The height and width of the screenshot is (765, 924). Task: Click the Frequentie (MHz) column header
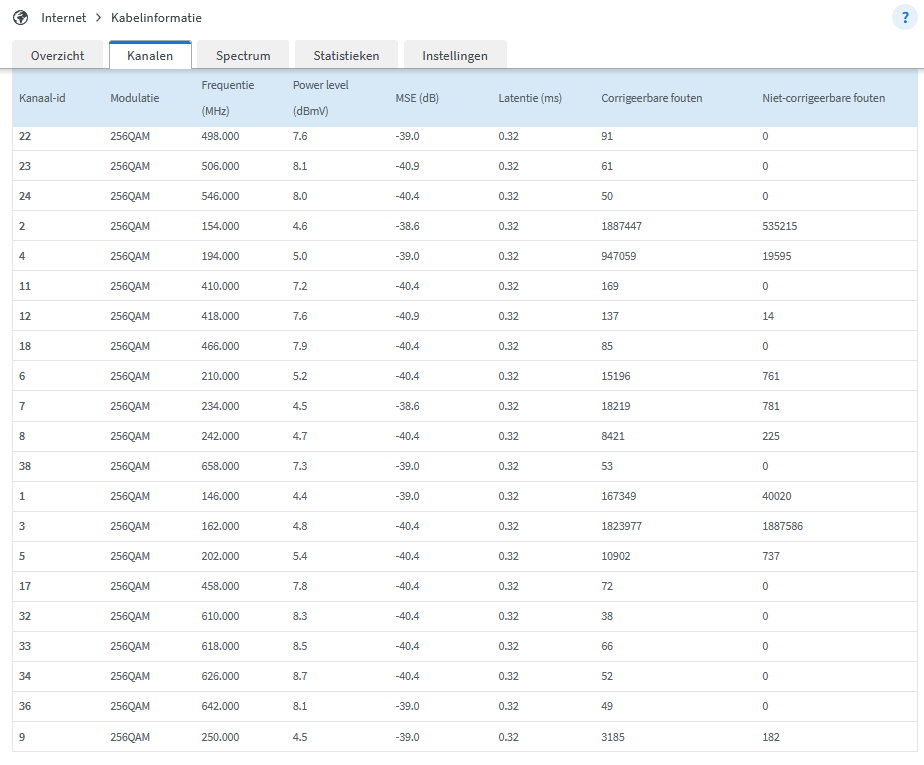[x=227, y=98]
